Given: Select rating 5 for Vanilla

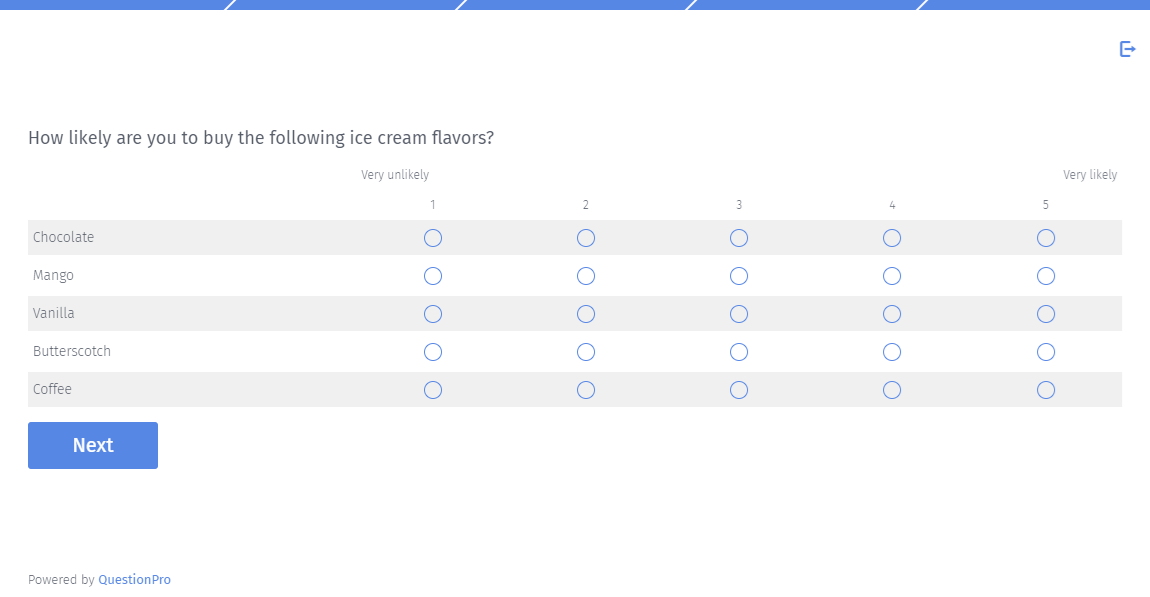Looking at the screenshot, I should [1046, 314].
